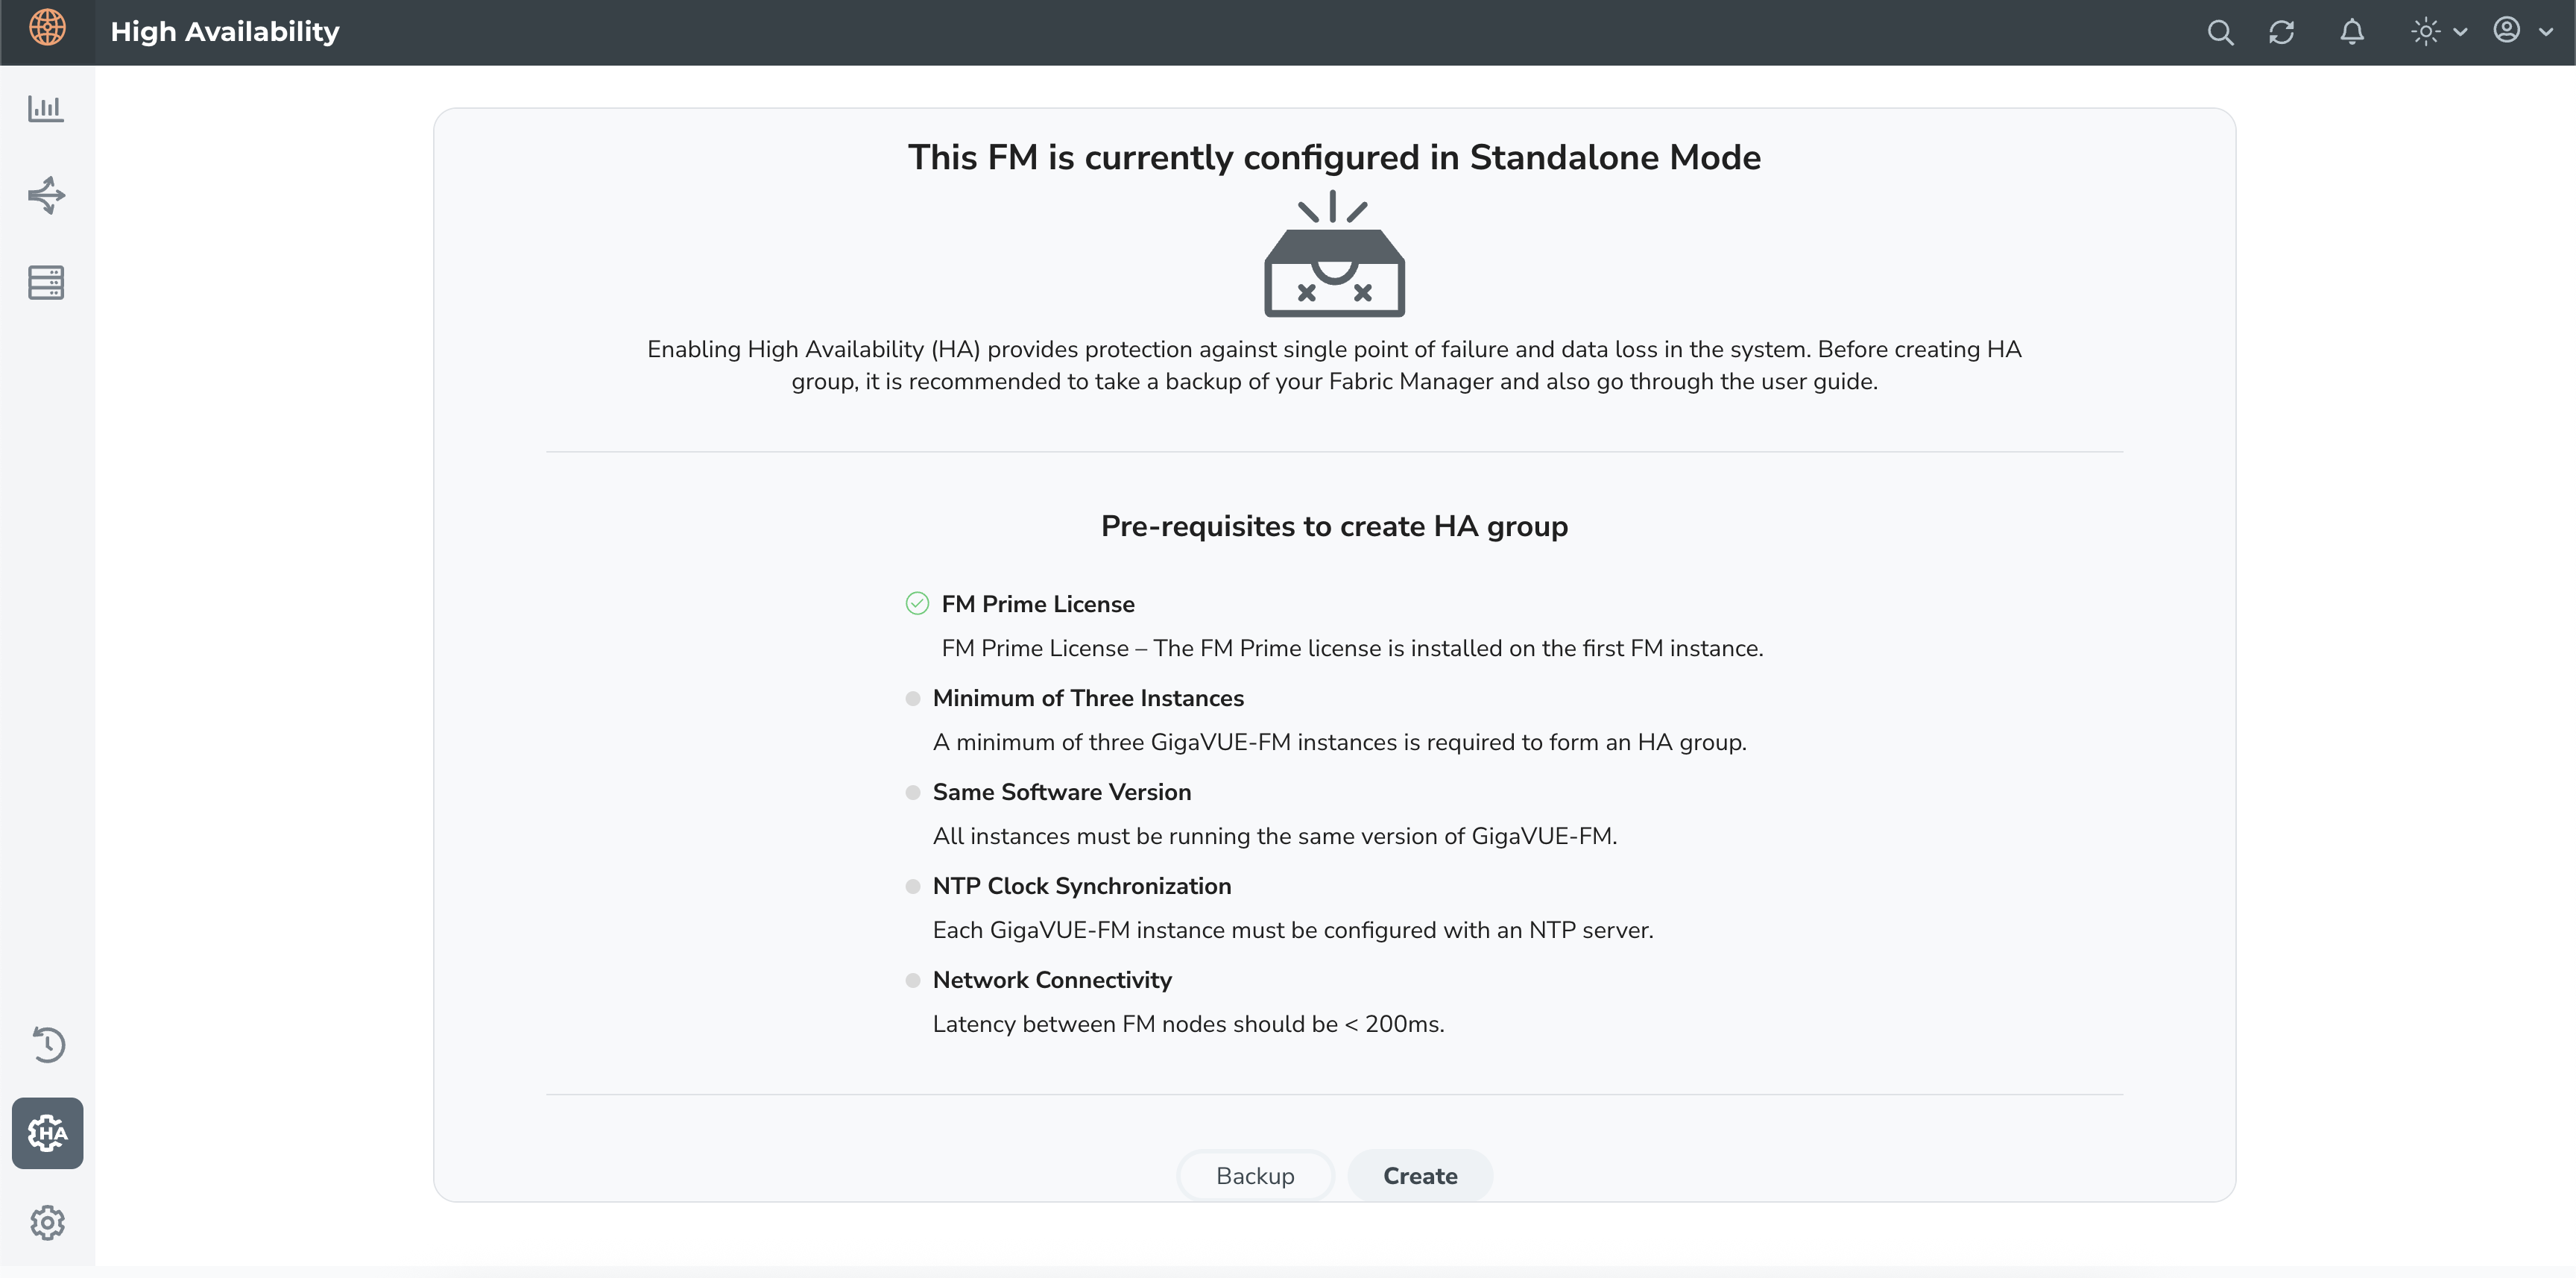Open the traffic flow arrows icon
The image size is (2576, 1278).
click(46, 195)
